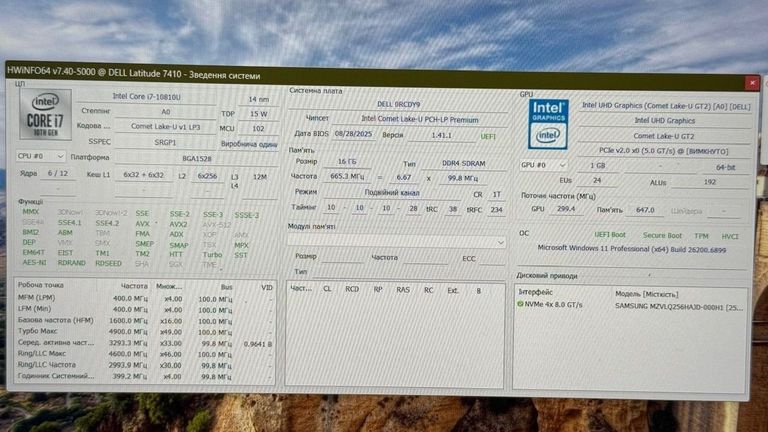Screen dimensions: 768x432
Task: Click the MCU value 102
Action: [258, 128]
